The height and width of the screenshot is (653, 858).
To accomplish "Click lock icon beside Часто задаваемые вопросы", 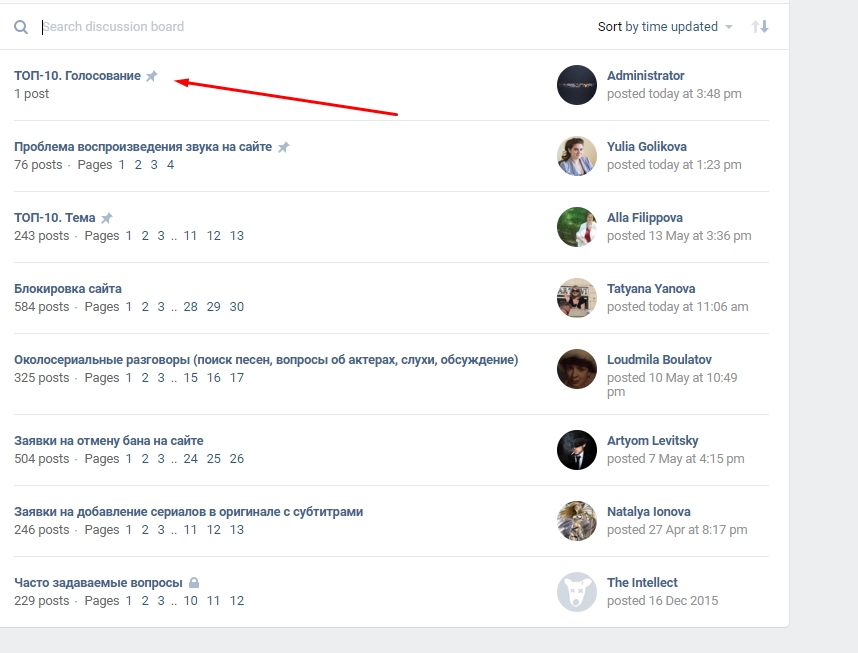I will click(x=194, y=583).
